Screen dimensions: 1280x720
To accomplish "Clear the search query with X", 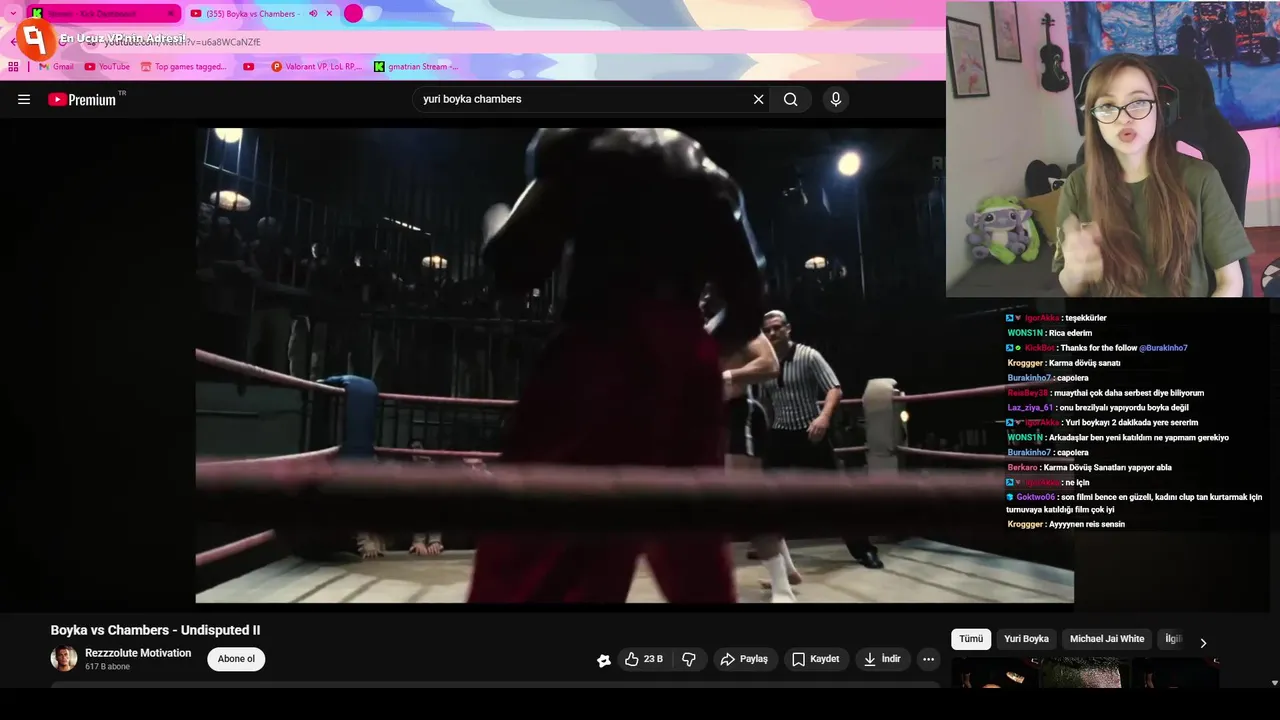I will 758,99.
